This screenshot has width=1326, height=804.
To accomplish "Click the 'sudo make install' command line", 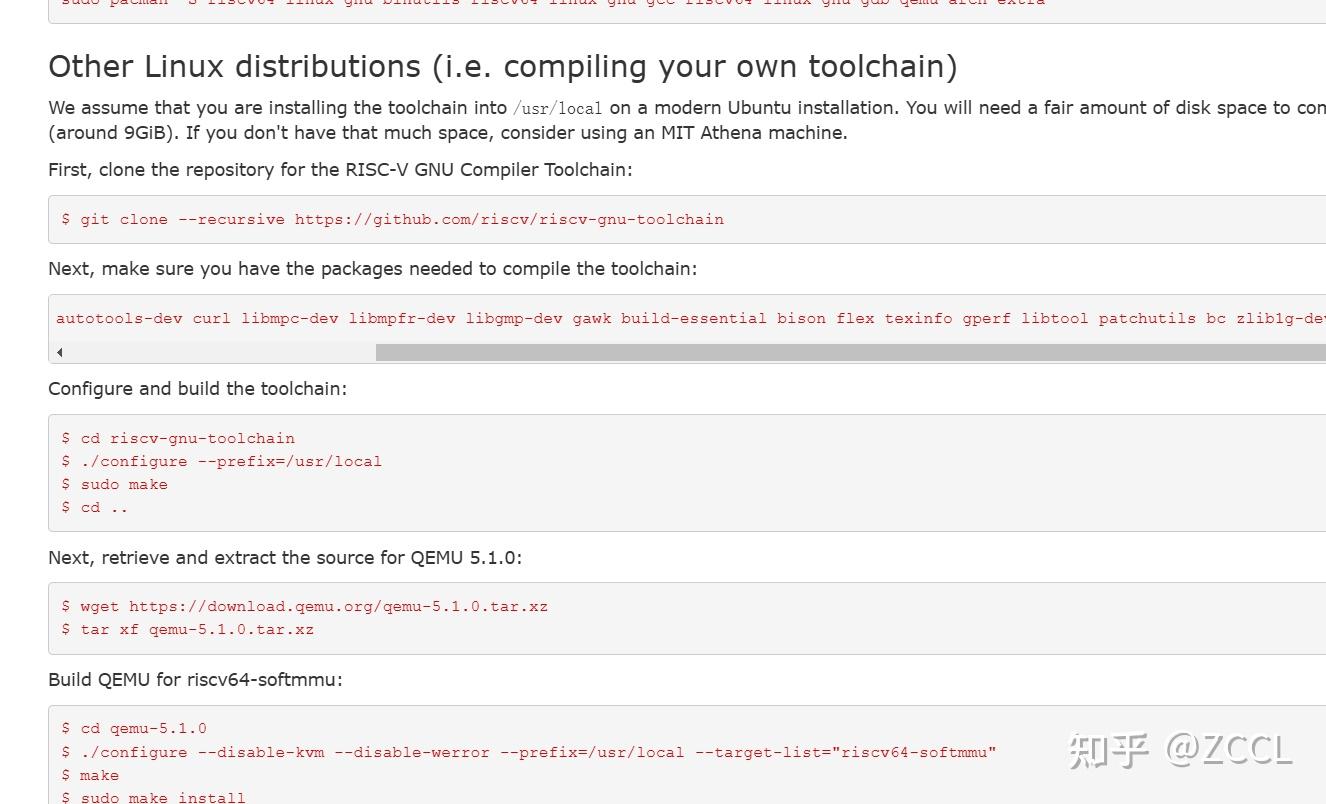I will pos(153,797).
